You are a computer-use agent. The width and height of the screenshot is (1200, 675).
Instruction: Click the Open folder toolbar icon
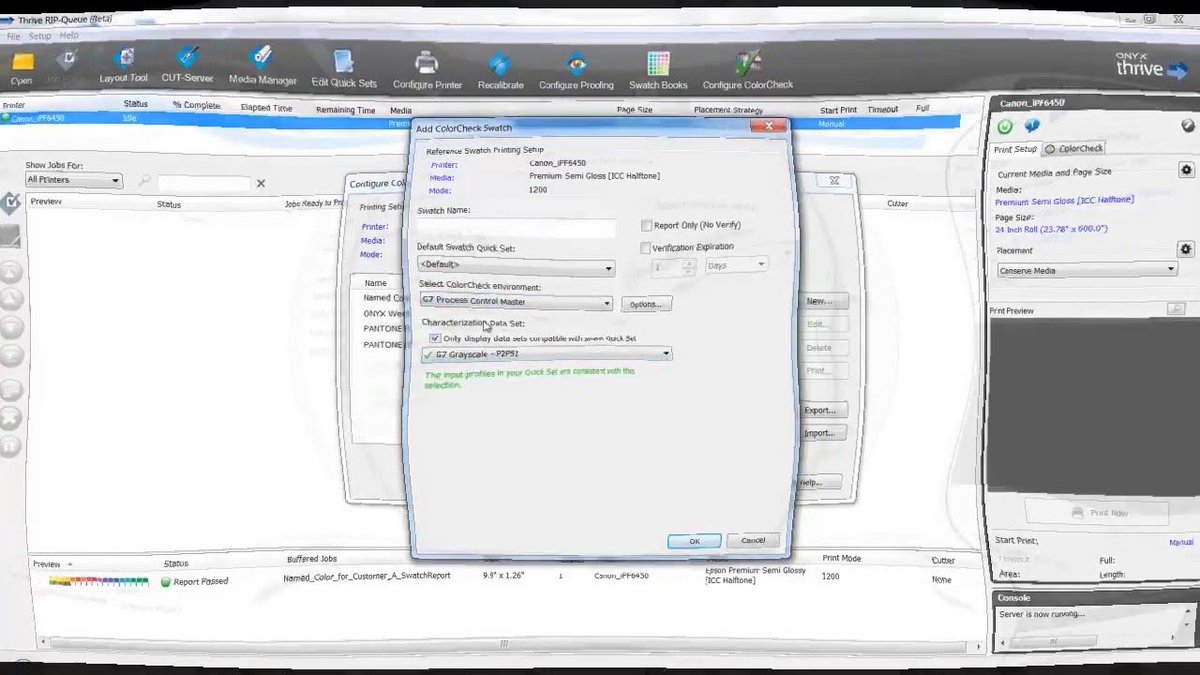21,65
